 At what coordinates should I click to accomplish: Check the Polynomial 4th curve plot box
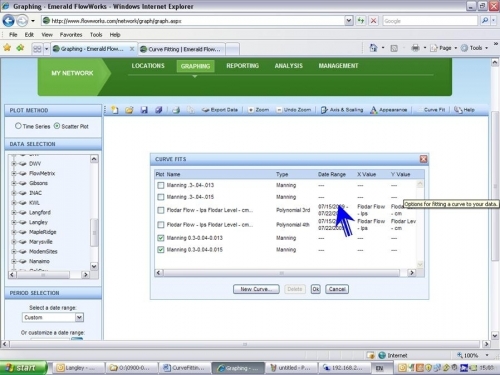161,225
